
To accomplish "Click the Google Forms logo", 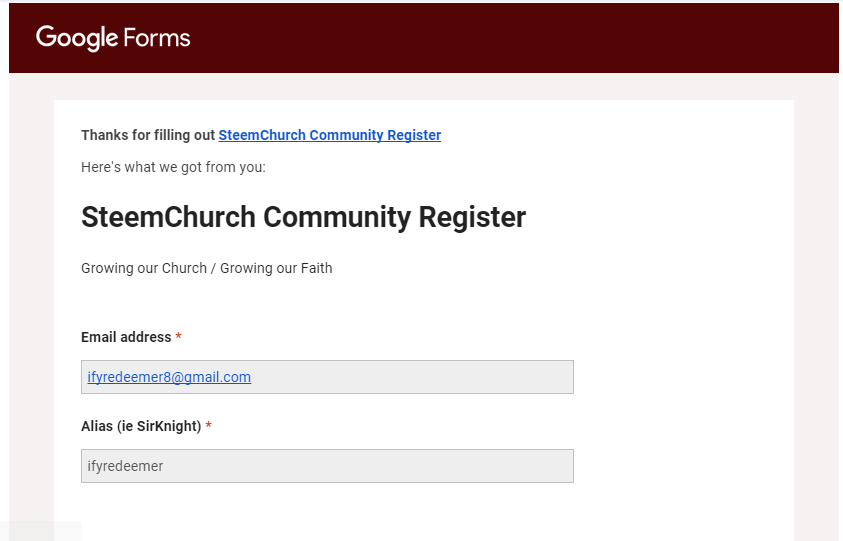I will pos(113,38).
